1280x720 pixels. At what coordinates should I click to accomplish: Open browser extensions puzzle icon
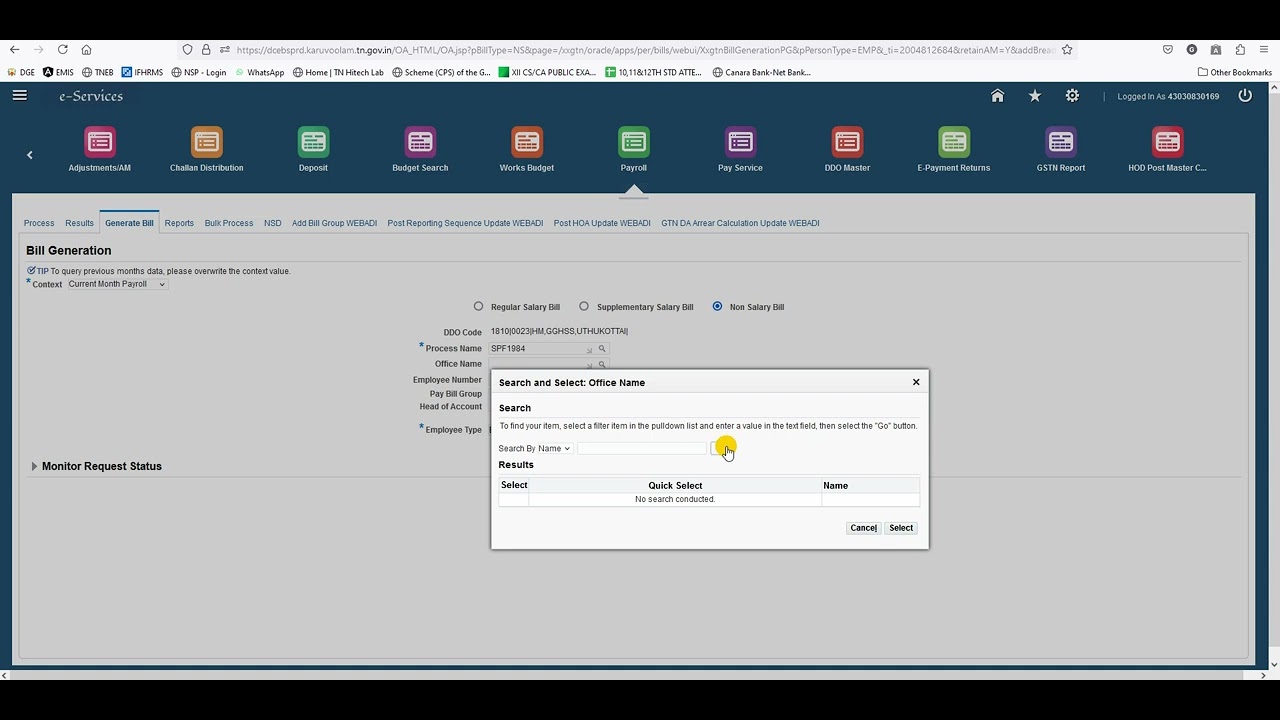click(1240, 49)
